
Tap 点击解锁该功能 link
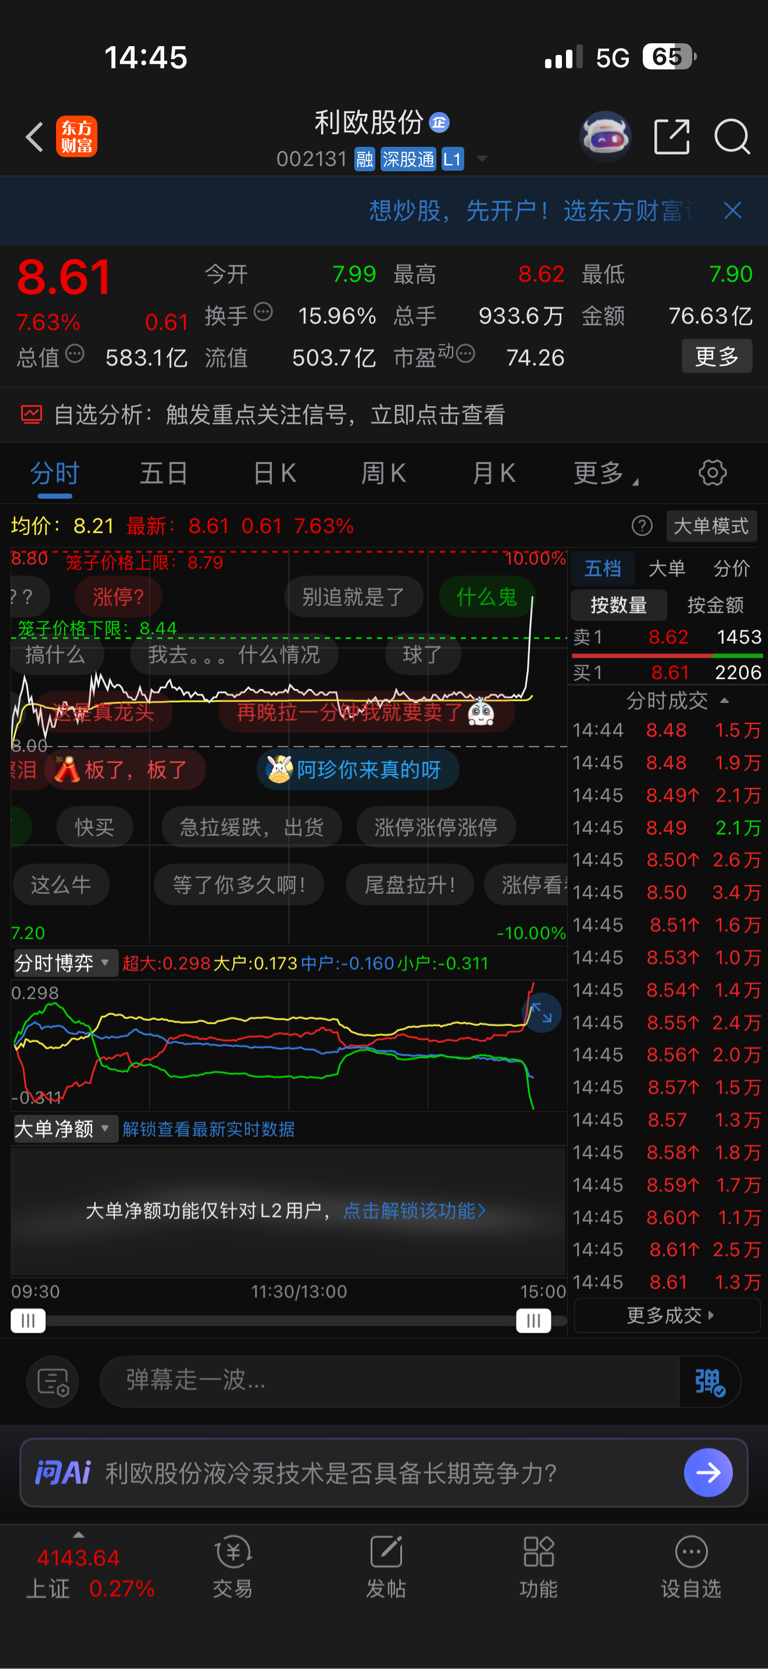tap(414, 1210)
